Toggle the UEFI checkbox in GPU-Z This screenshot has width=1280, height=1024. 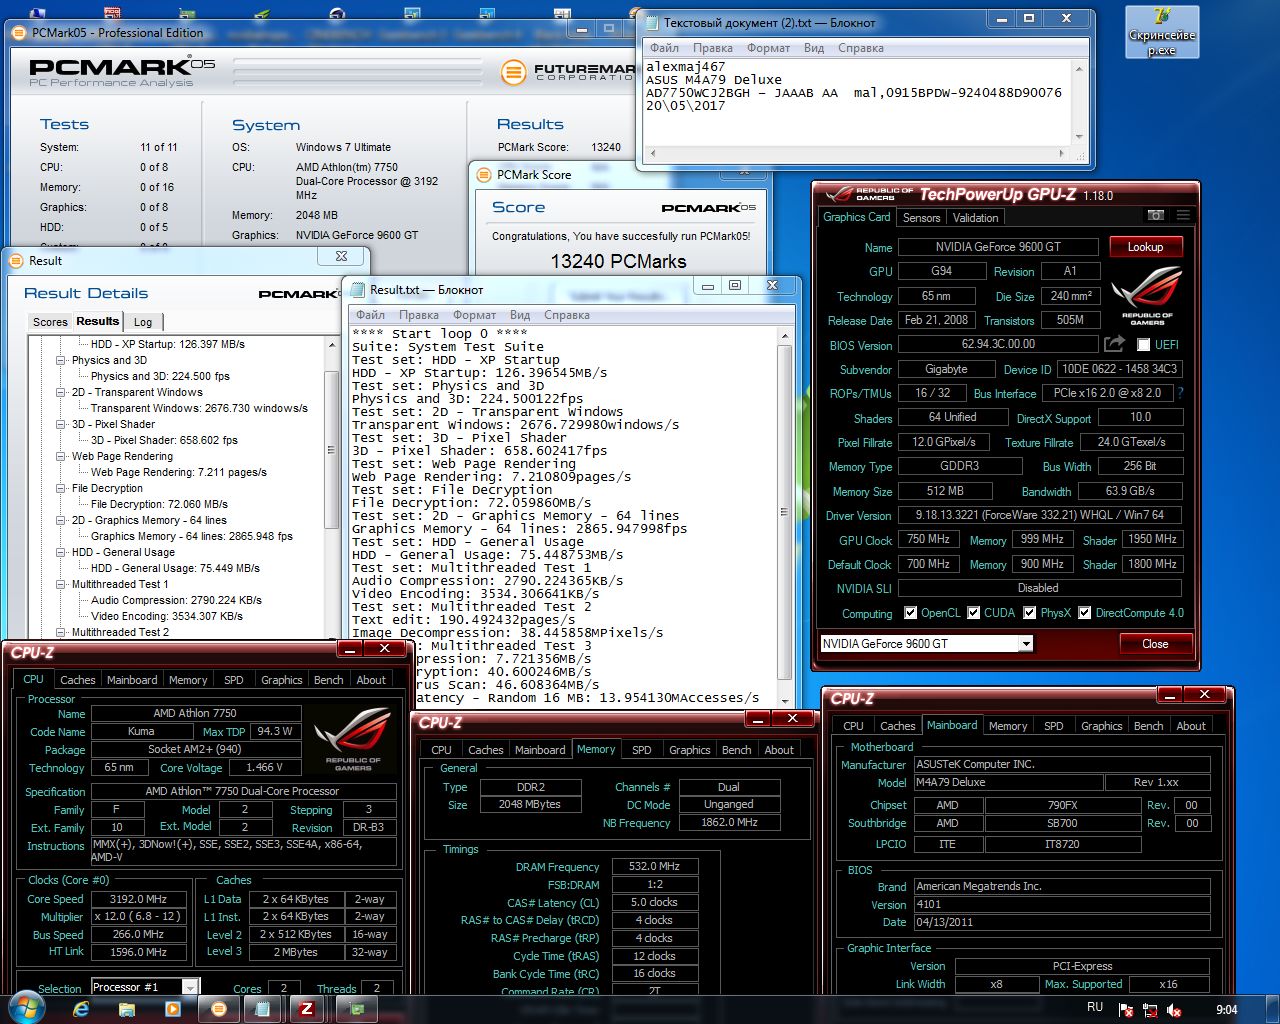click(x=1143, y=345)
